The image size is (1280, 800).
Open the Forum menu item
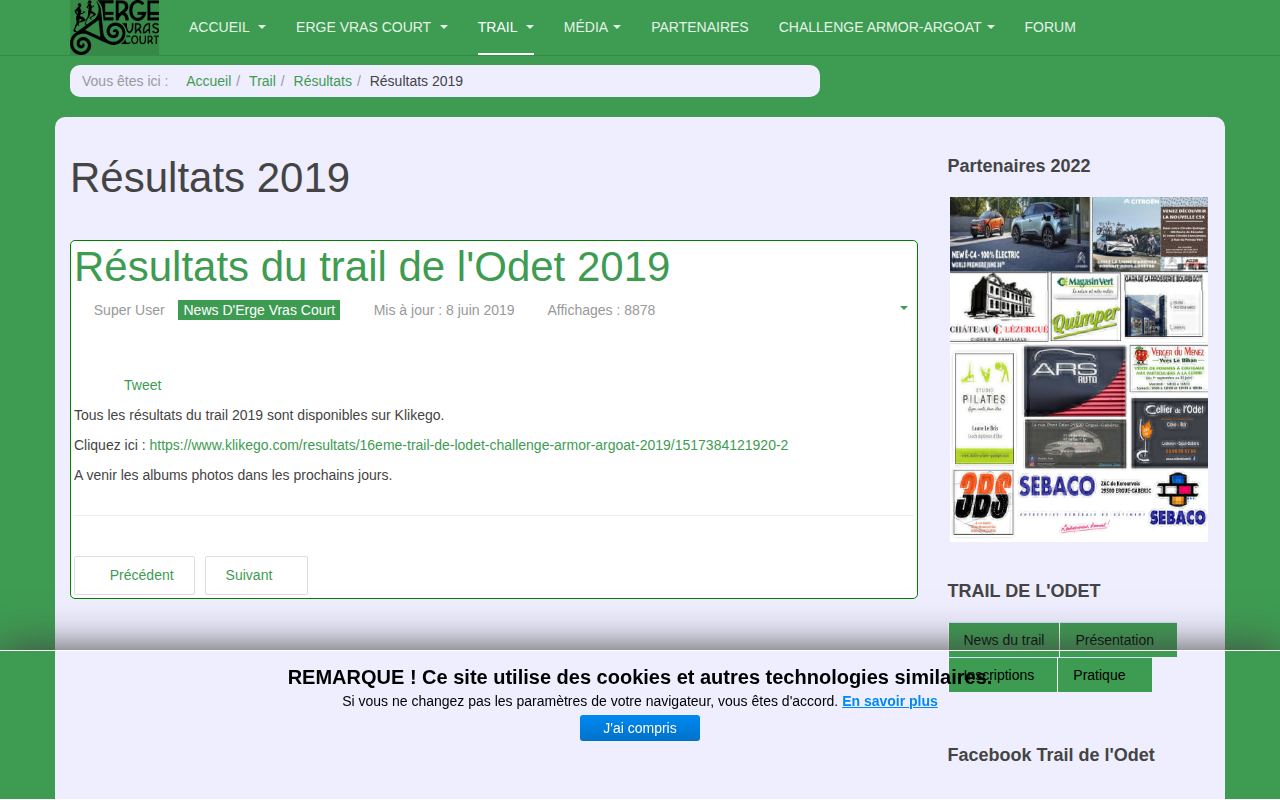click(x=1050, y=27)
